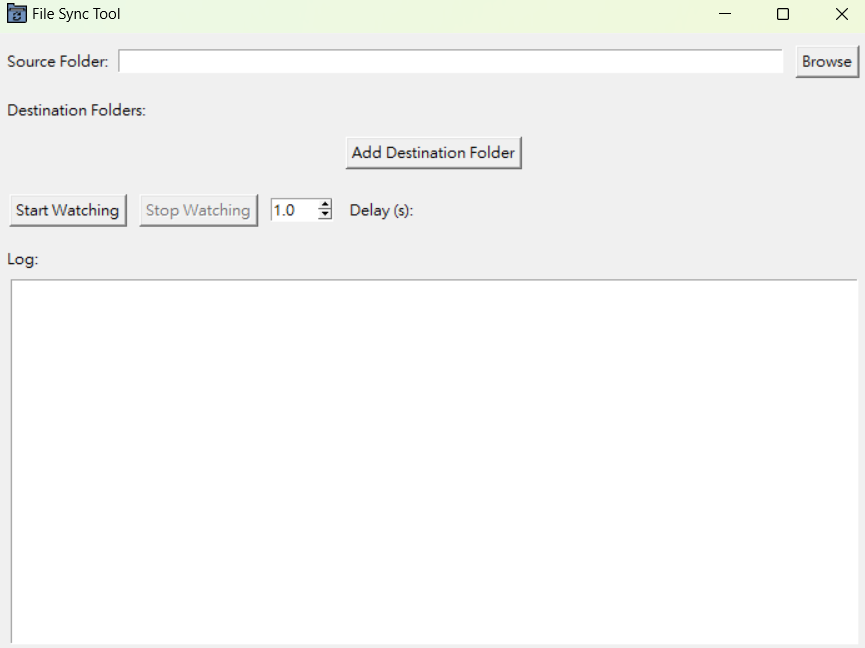This screenshot has width=865, height=648.
Task: Click inside the delay value field showing 1.0
Action: 292,210
